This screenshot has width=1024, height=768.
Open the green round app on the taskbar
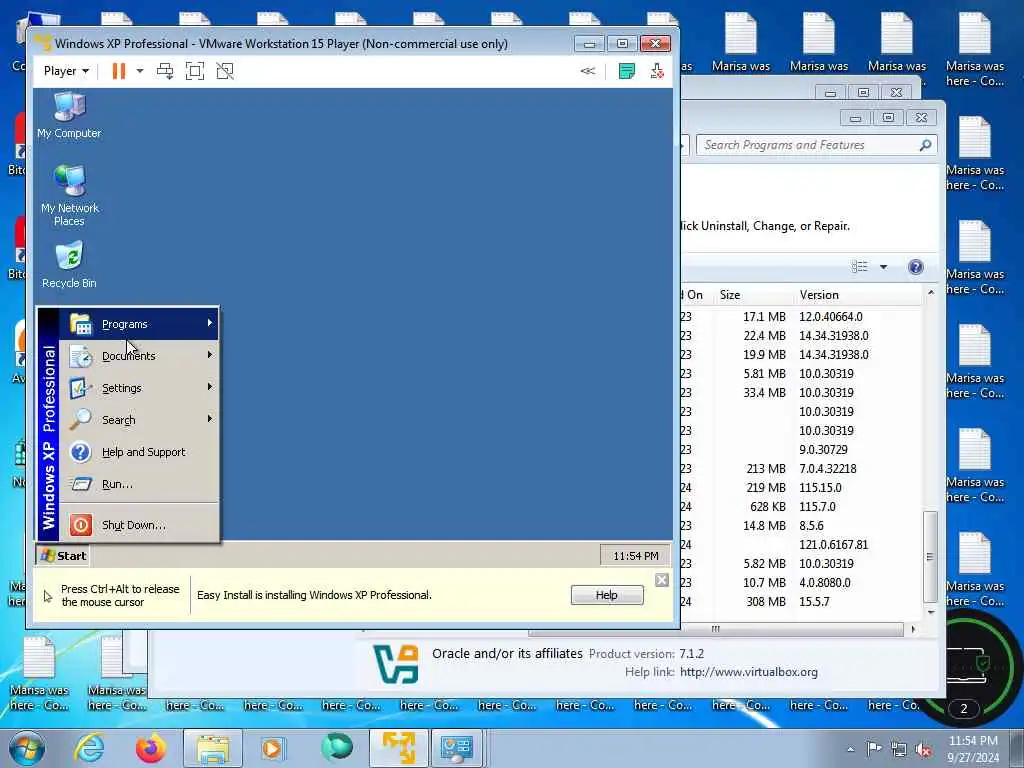click(337, 748)
